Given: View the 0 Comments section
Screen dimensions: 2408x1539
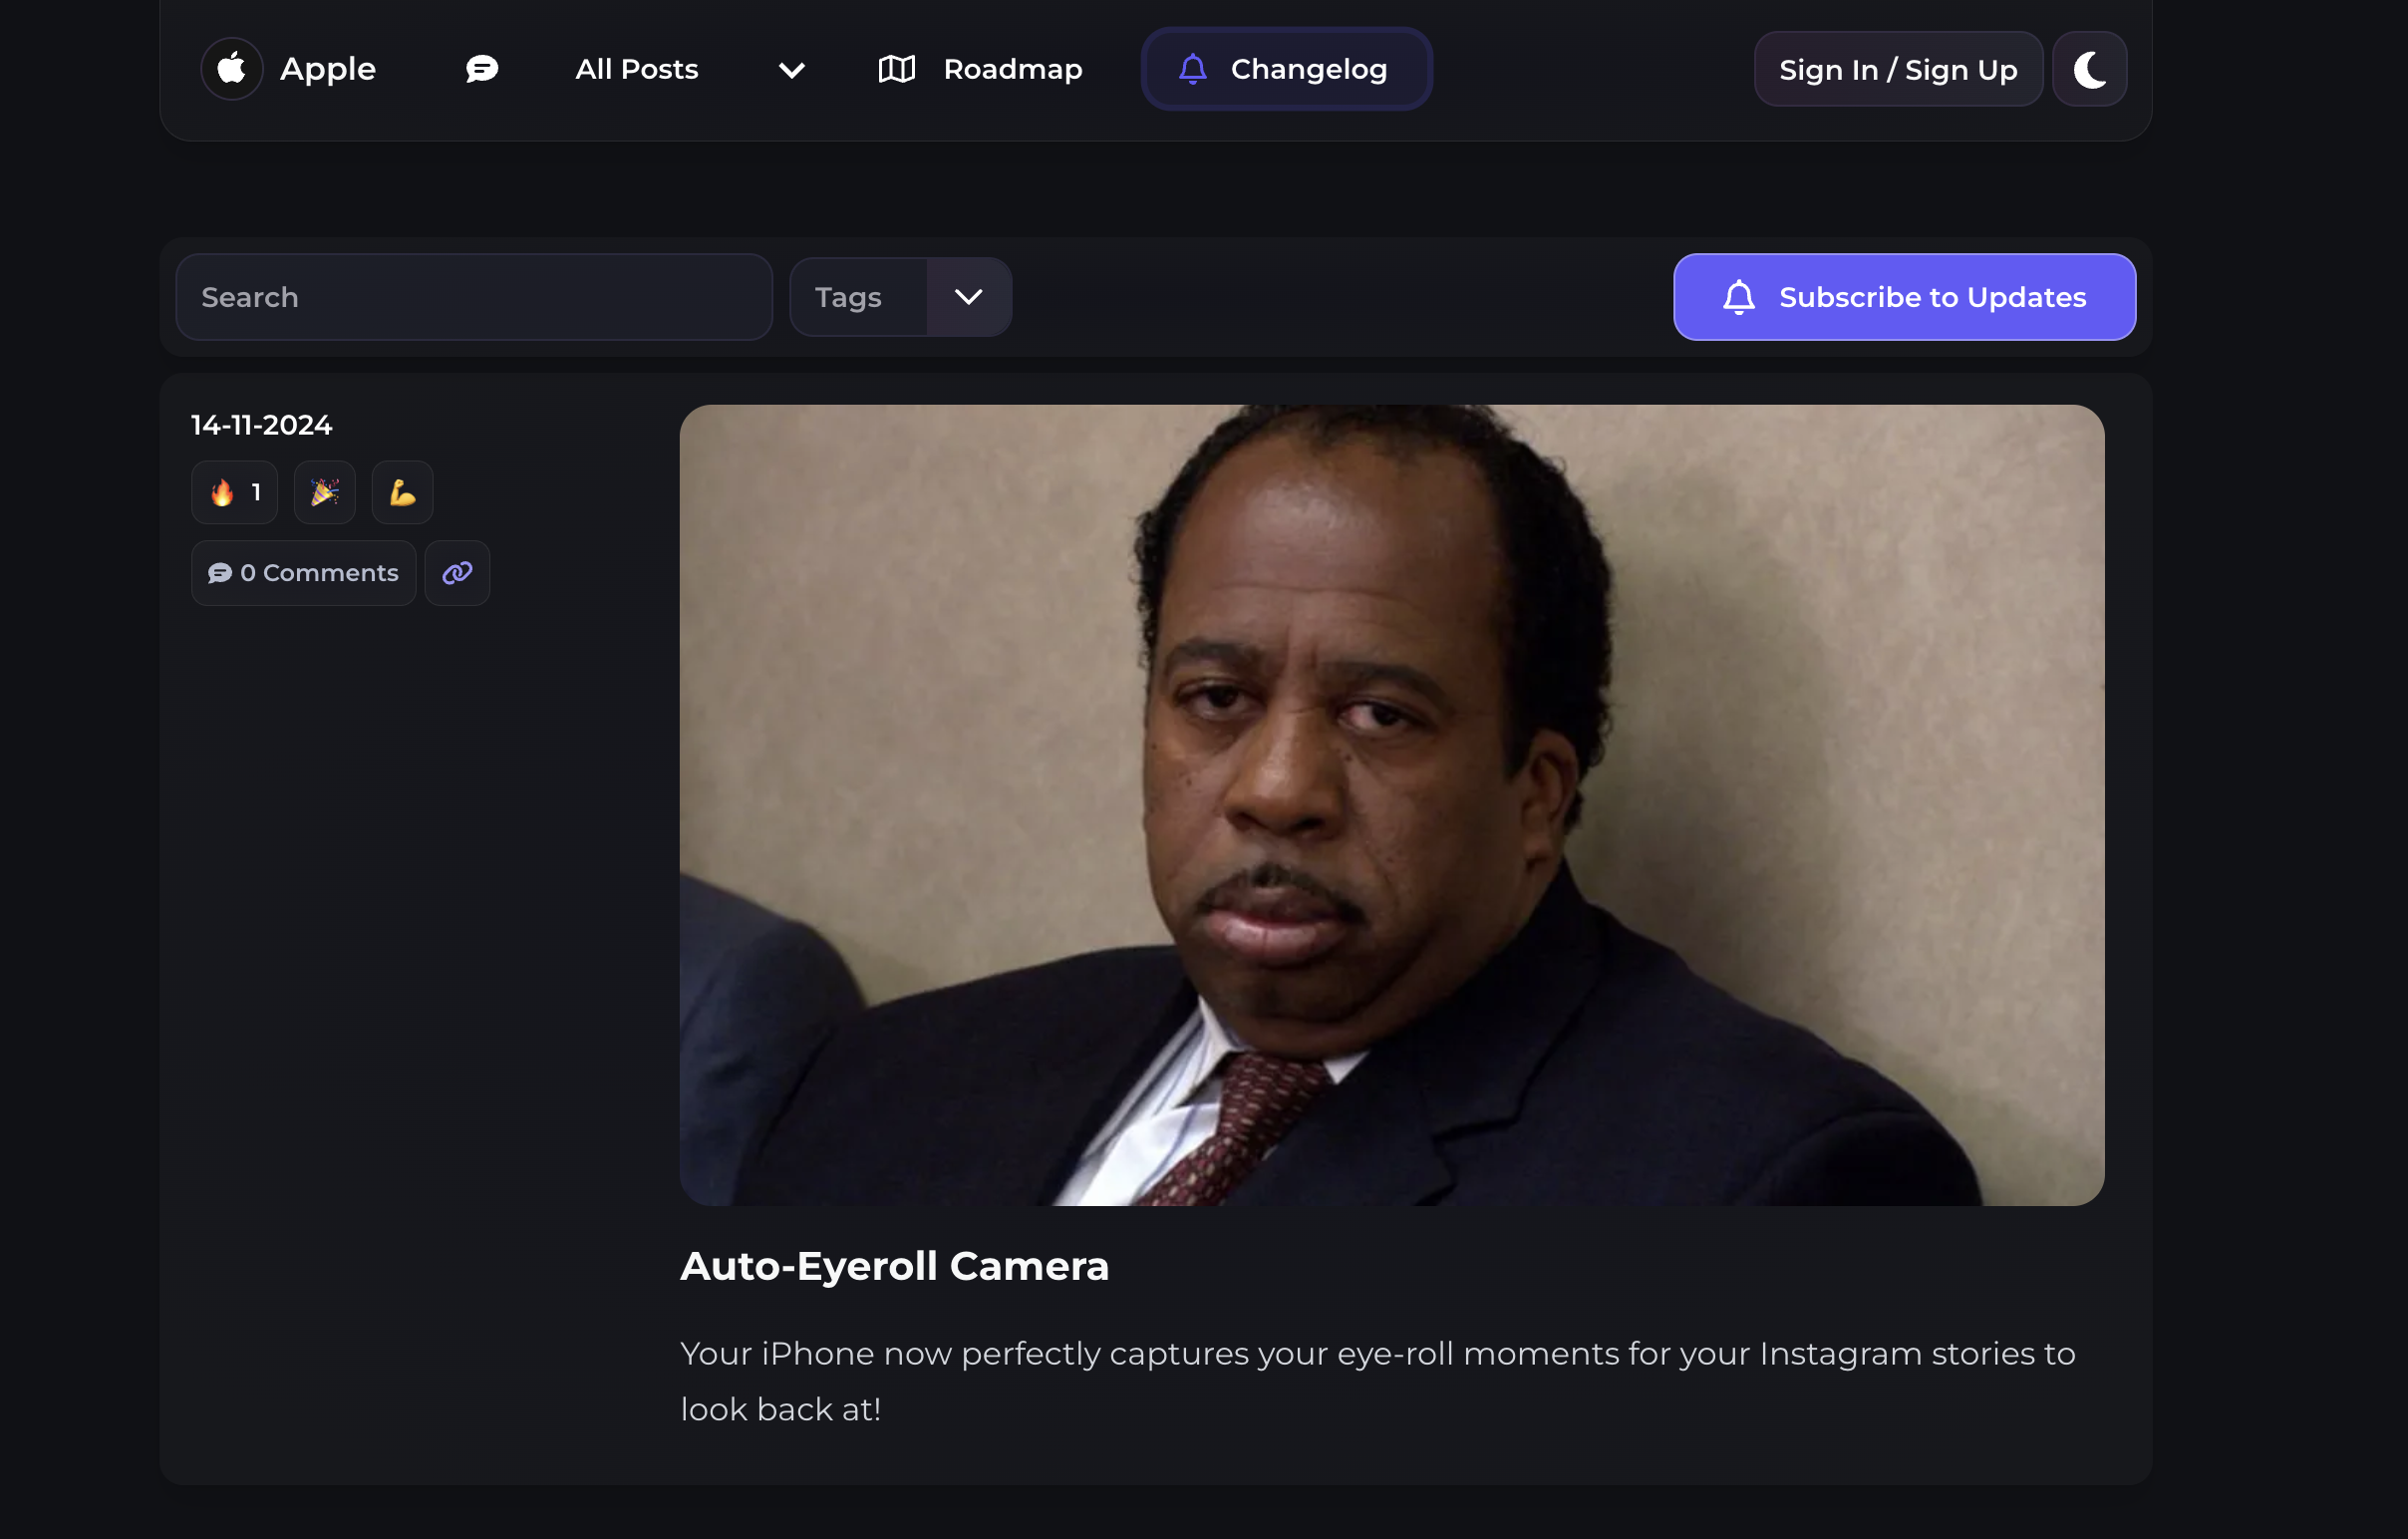Looking at the screenshot, I should (303, 573).
